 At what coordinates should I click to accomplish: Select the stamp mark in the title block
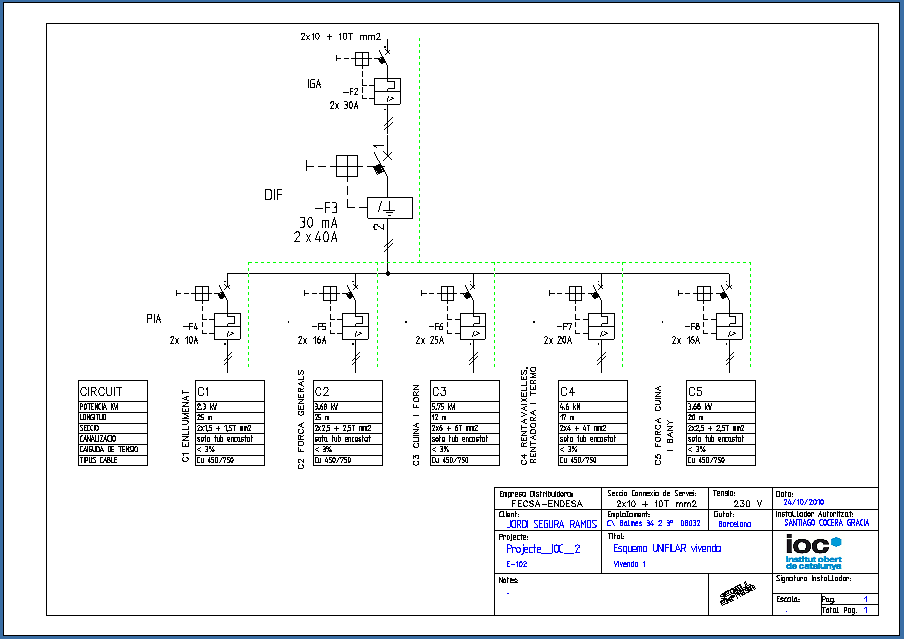736,598
